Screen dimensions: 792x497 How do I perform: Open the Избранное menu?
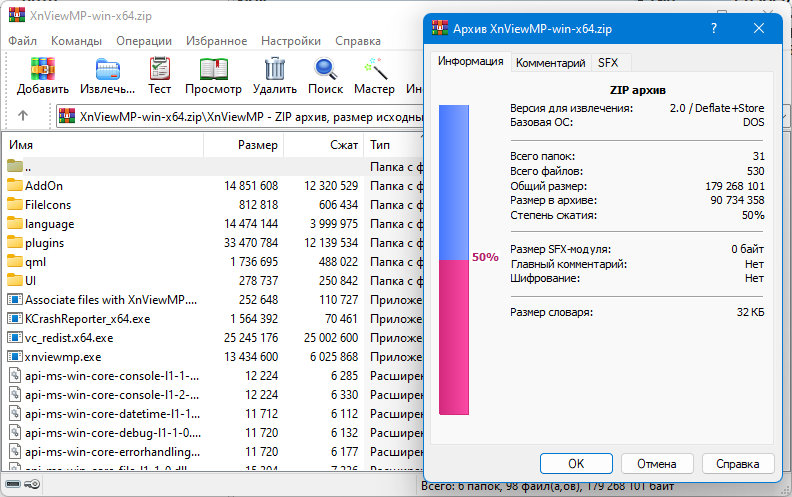217,41
